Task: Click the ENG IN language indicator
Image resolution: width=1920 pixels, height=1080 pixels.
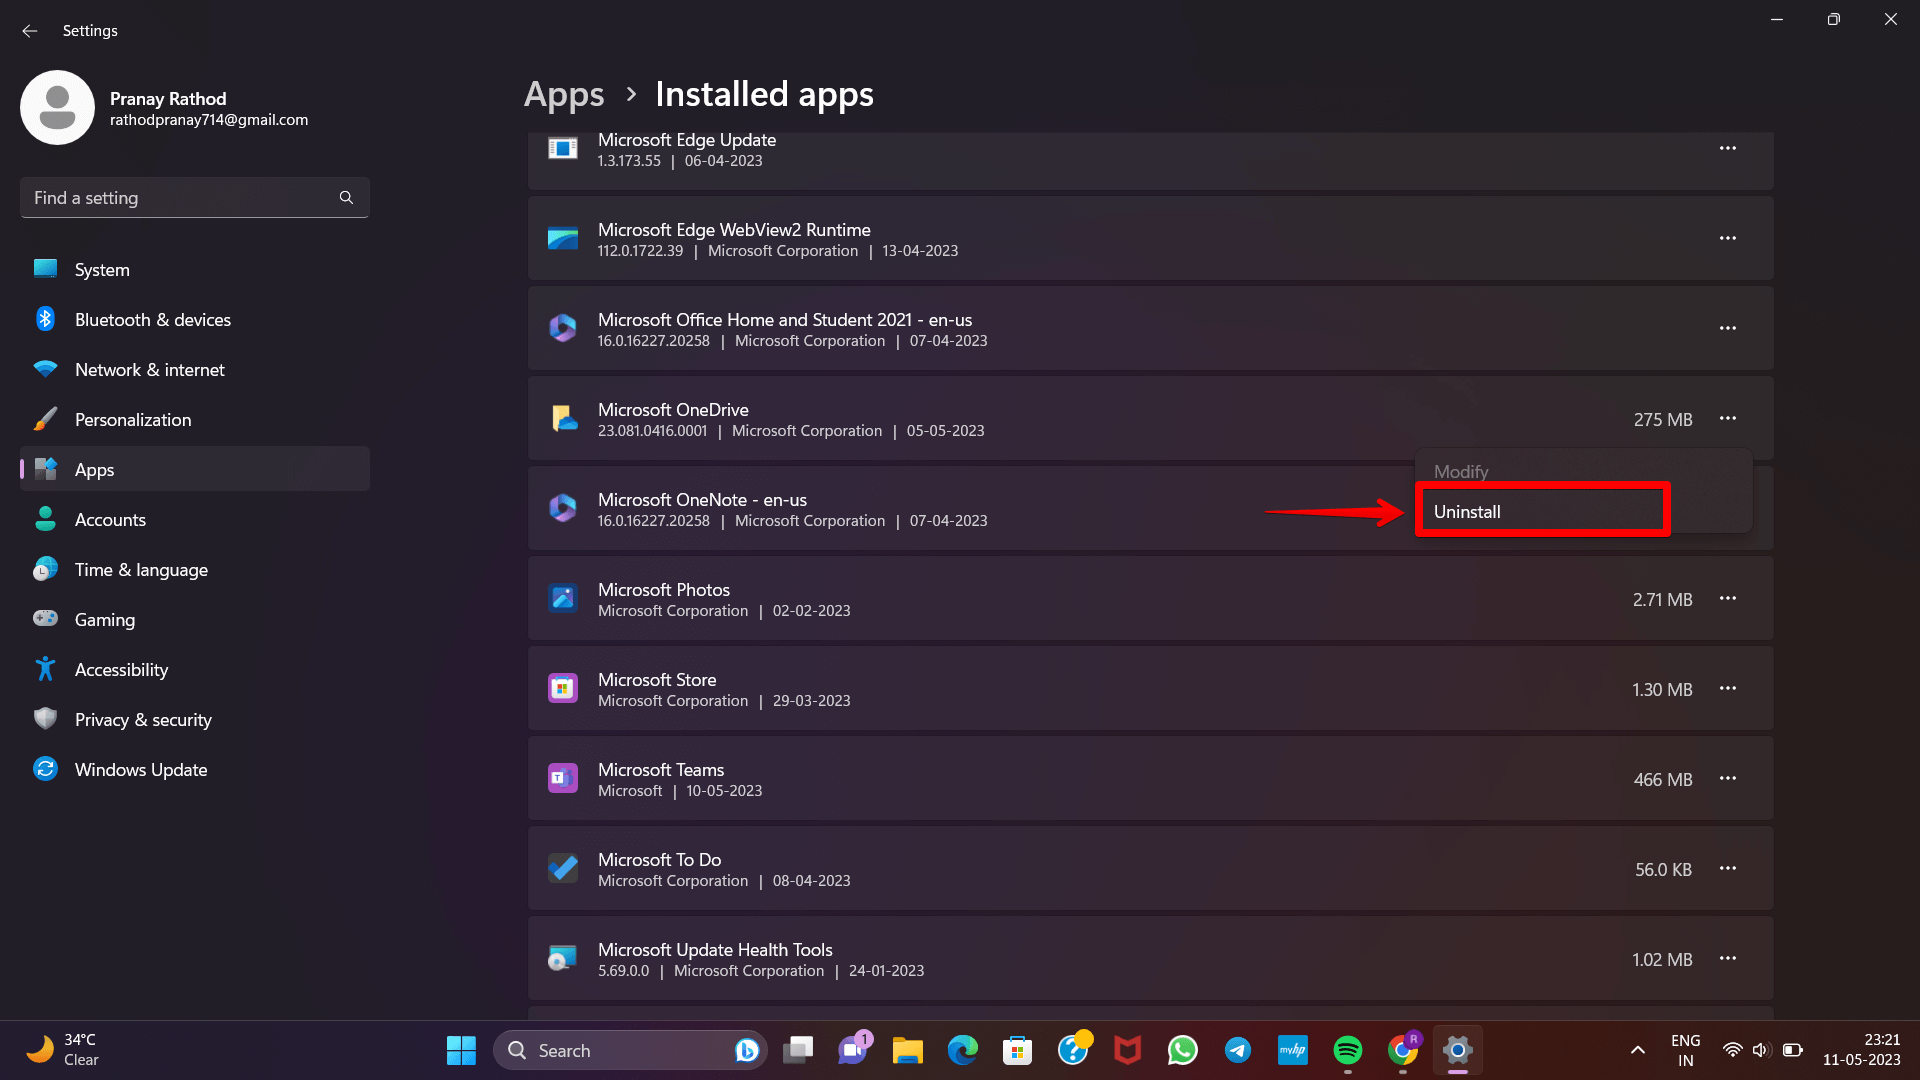Action: point(1686,1050)
